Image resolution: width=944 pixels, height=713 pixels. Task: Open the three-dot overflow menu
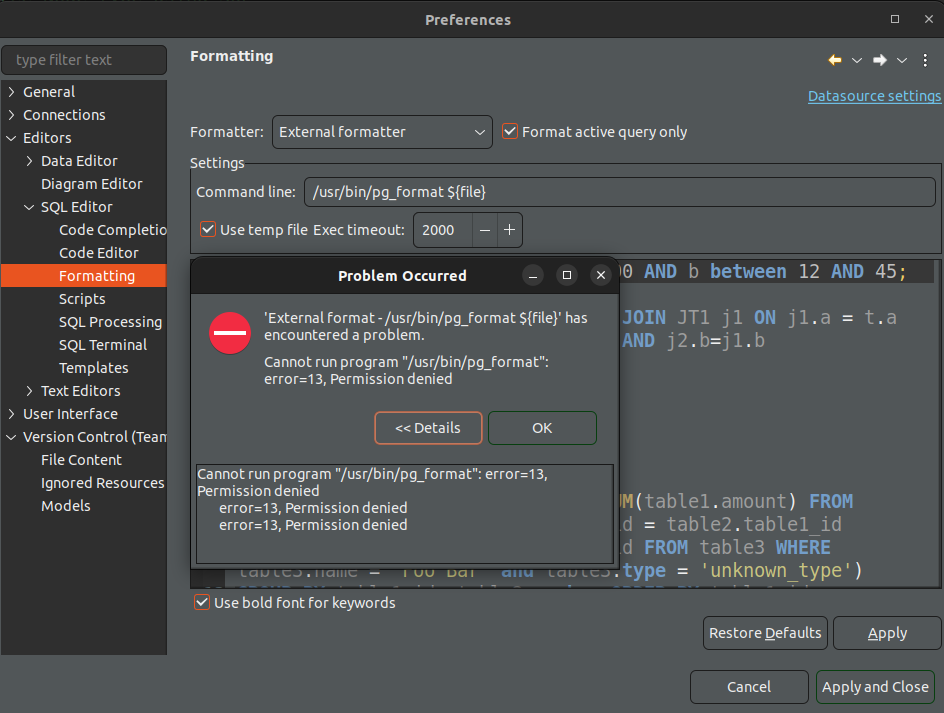coord(923,59)
